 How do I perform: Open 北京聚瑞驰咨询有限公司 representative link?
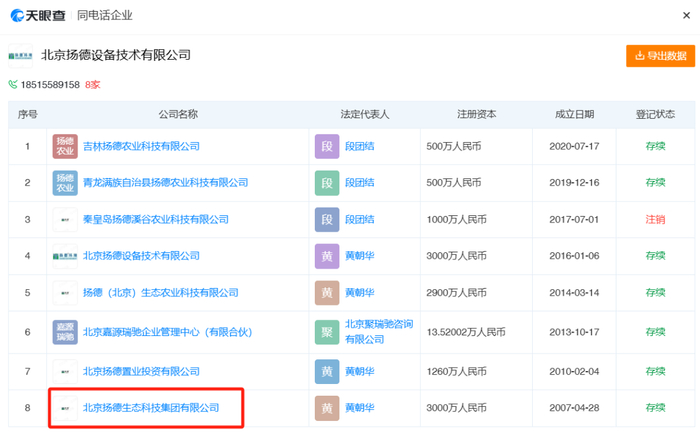click(379, 332)
